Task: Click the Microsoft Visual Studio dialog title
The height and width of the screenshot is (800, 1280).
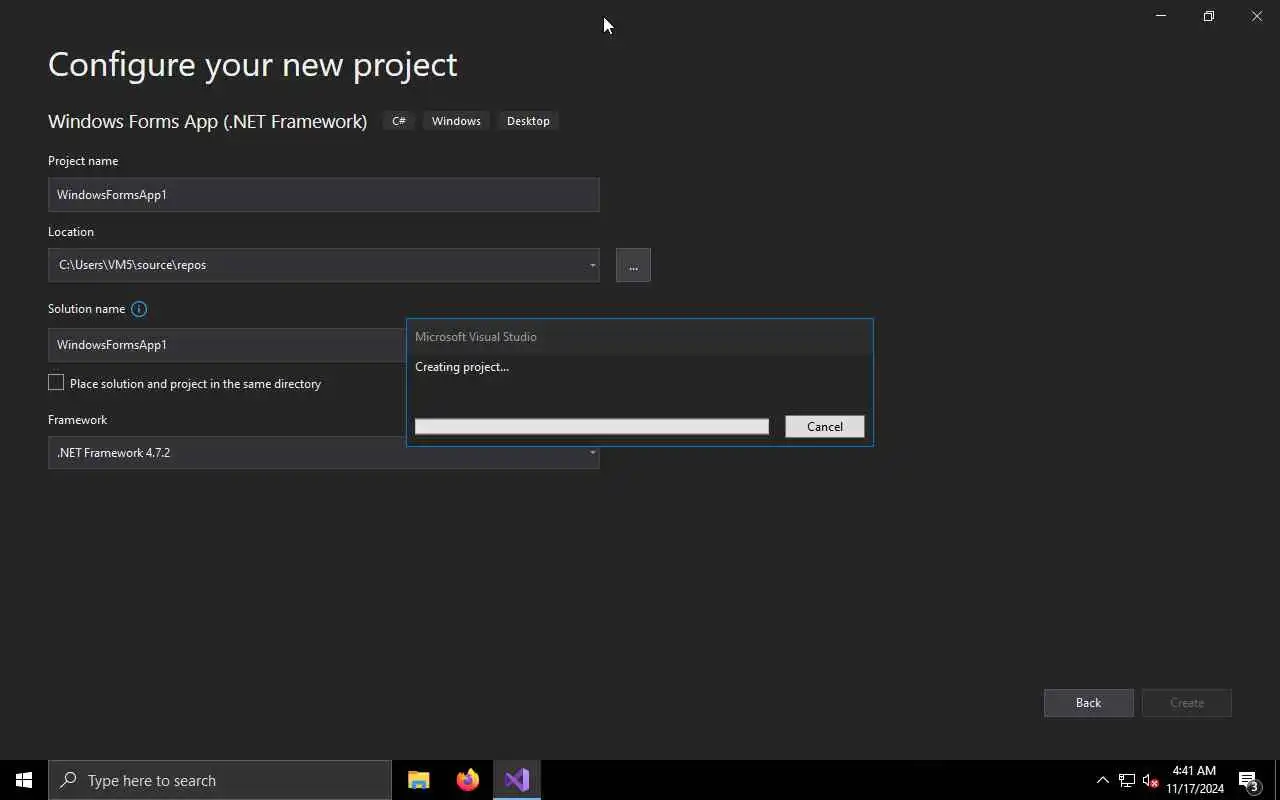Action: point(476,337)
